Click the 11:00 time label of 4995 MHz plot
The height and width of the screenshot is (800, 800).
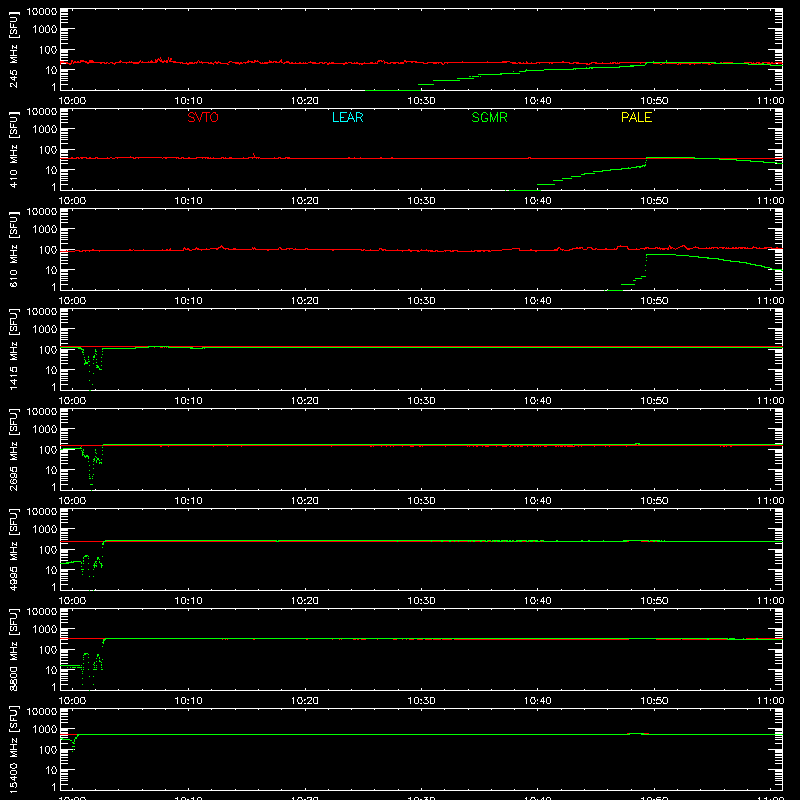point(770,601)
